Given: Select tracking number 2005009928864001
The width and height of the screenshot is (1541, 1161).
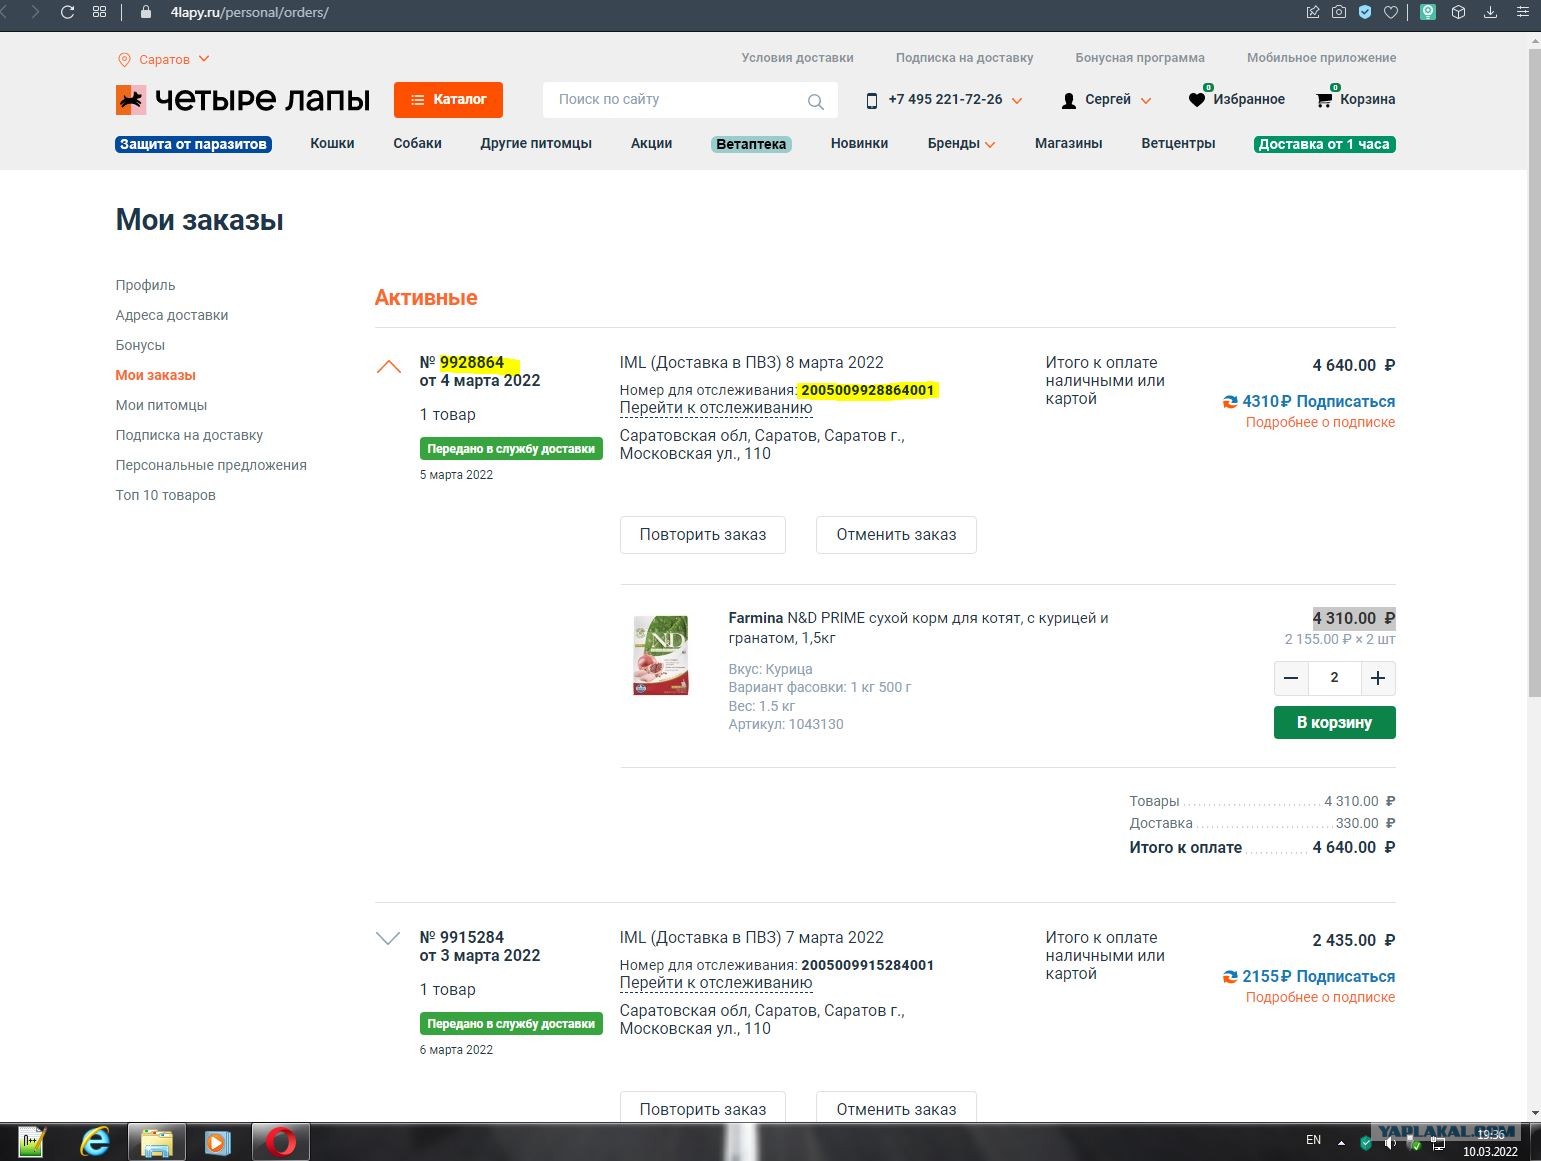Looking at the screenshot, I should pos(868,390).
